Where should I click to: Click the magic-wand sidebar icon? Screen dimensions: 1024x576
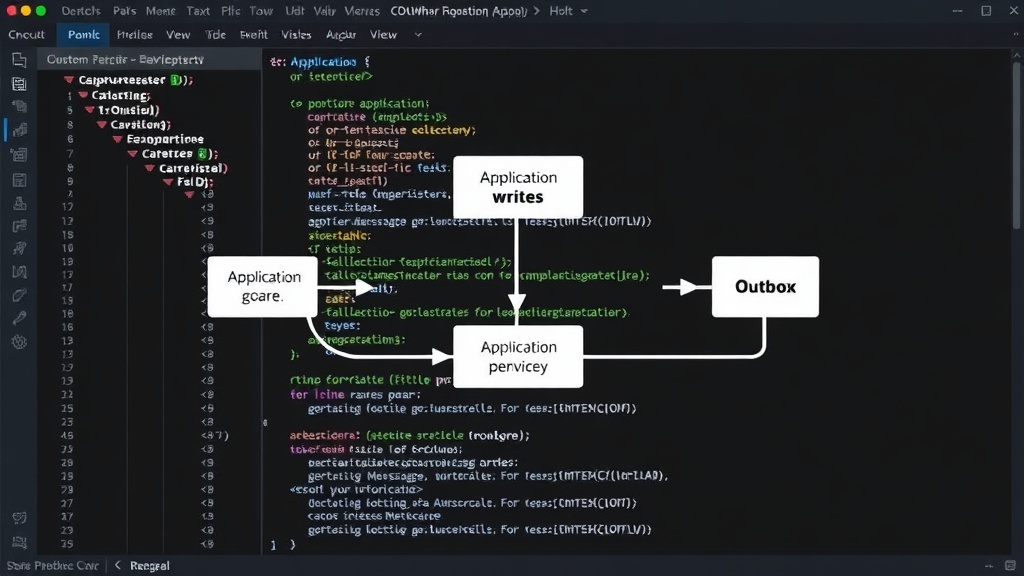coord(19,249)
